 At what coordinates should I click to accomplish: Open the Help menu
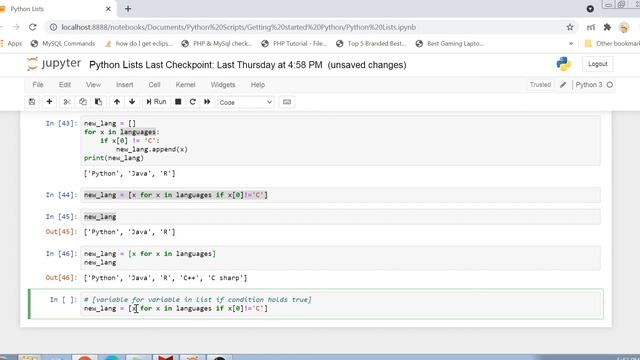pos(258,85)
